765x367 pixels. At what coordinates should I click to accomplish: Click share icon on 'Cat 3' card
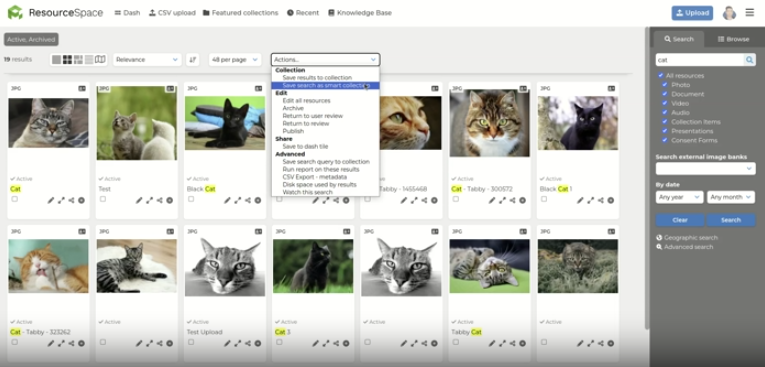point(336,343)
